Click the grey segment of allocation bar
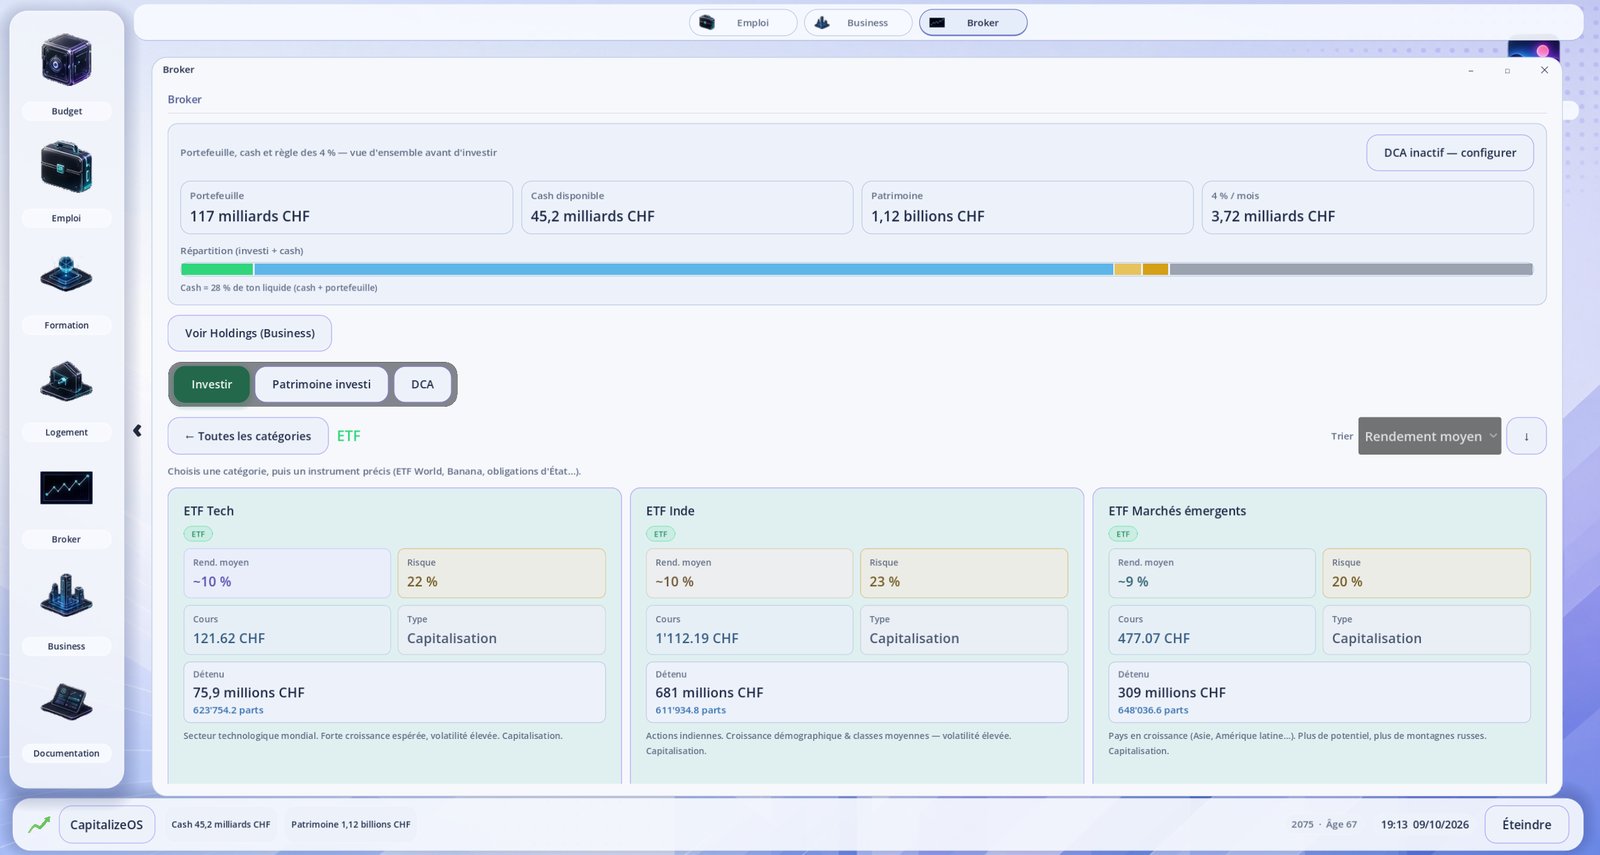 click(x=1351, y=269)
